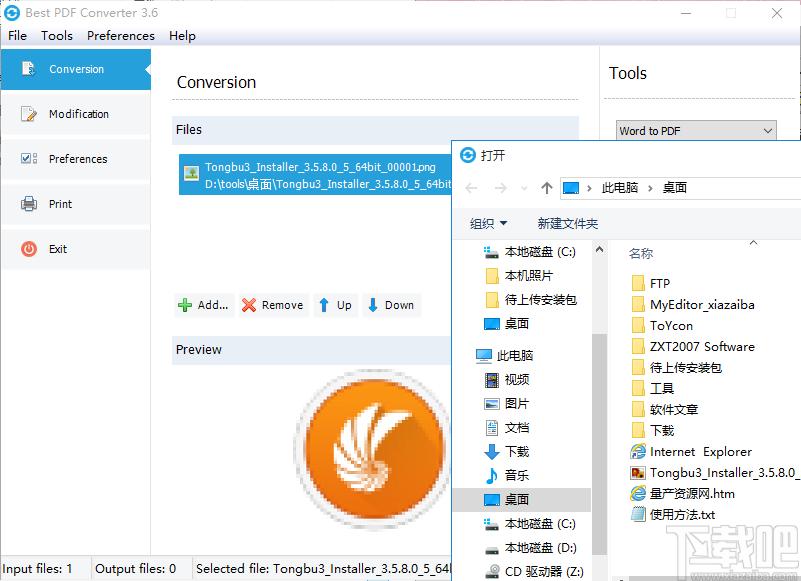The width and height of the screenshot is (801, 581).
Task: Select 待上传安装包 in navigation tree
Action: pos(531,300)
